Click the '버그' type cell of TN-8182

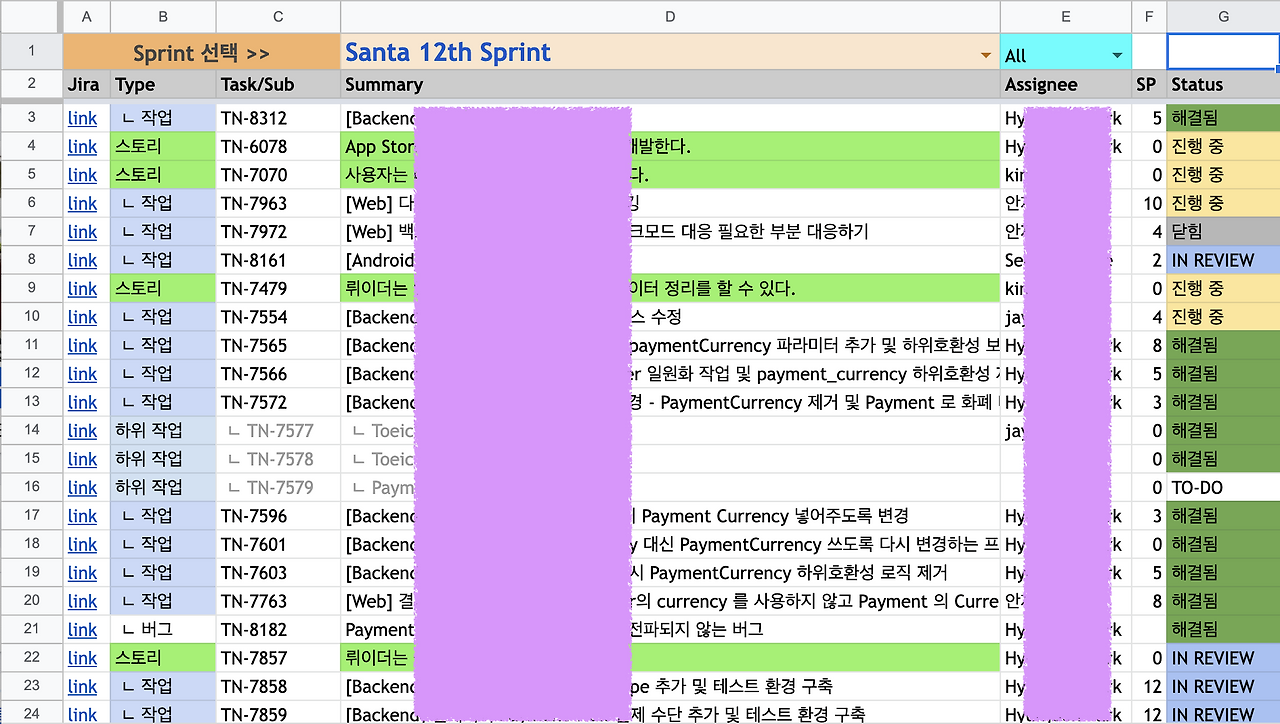tap(163, 630)
